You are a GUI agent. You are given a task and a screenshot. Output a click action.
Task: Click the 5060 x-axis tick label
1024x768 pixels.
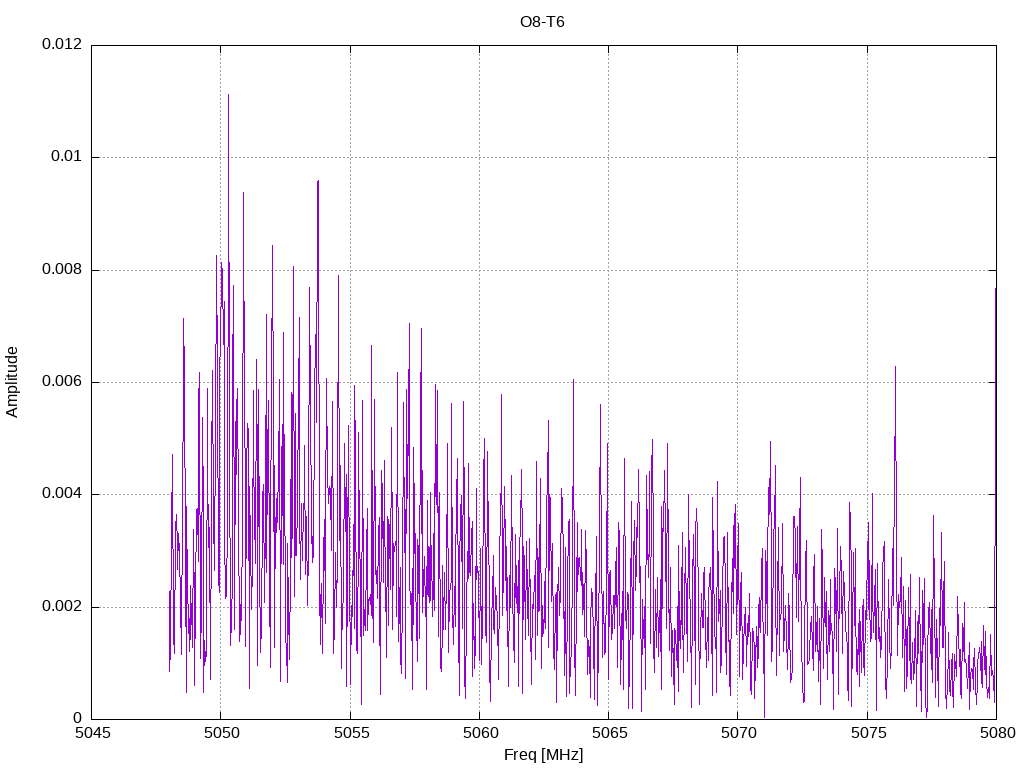click(x=481, y=733)
